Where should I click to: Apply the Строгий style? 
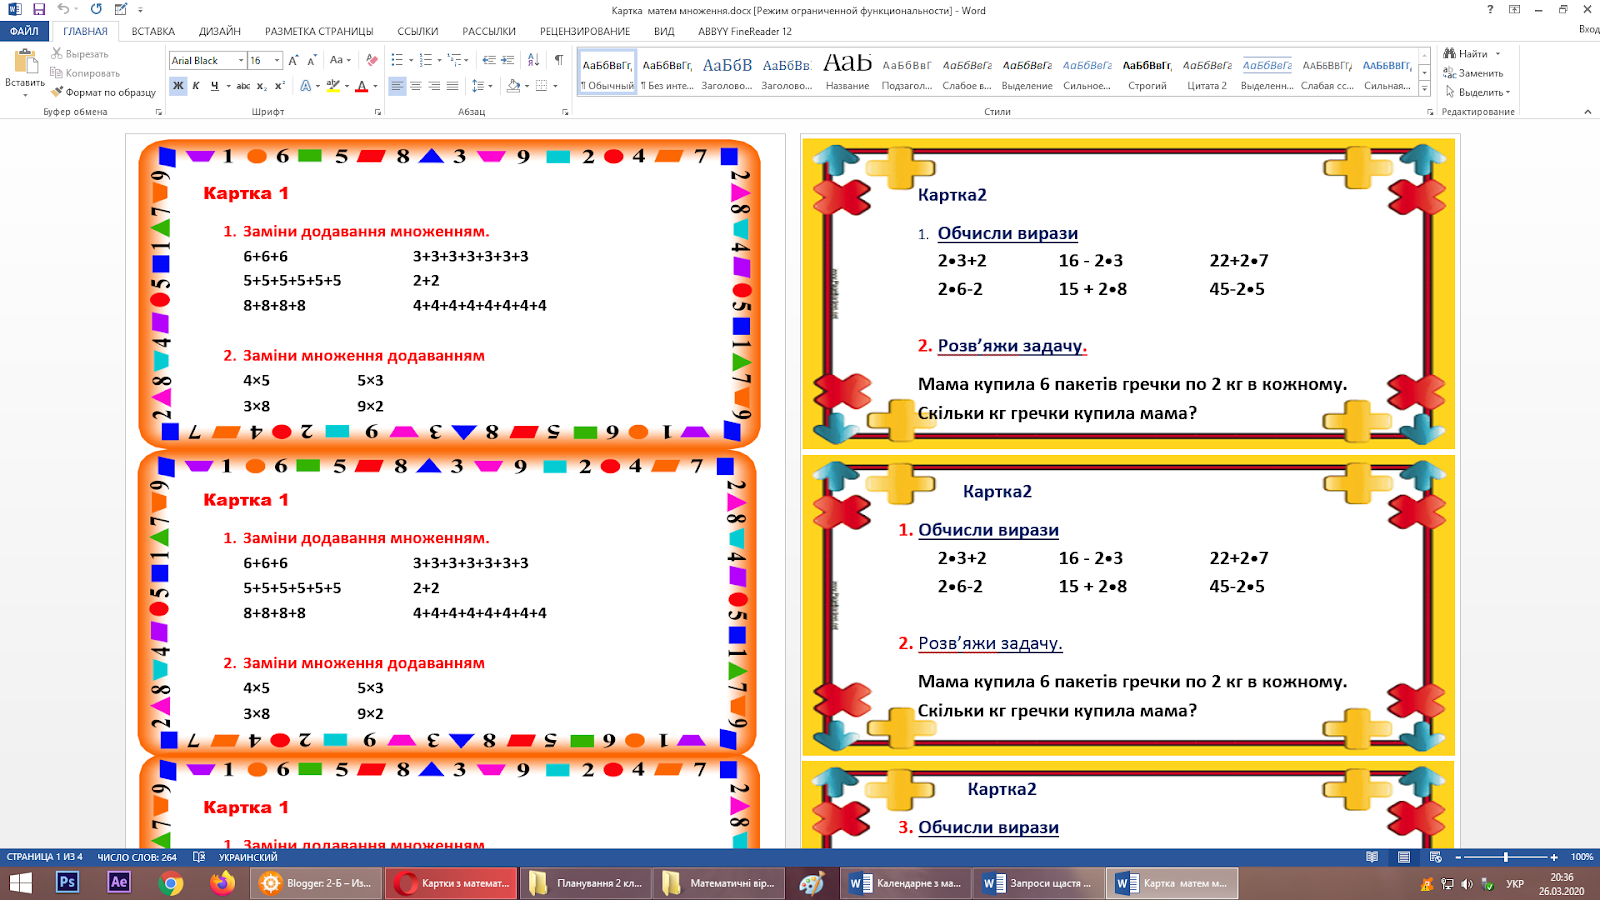point(1147,73)
